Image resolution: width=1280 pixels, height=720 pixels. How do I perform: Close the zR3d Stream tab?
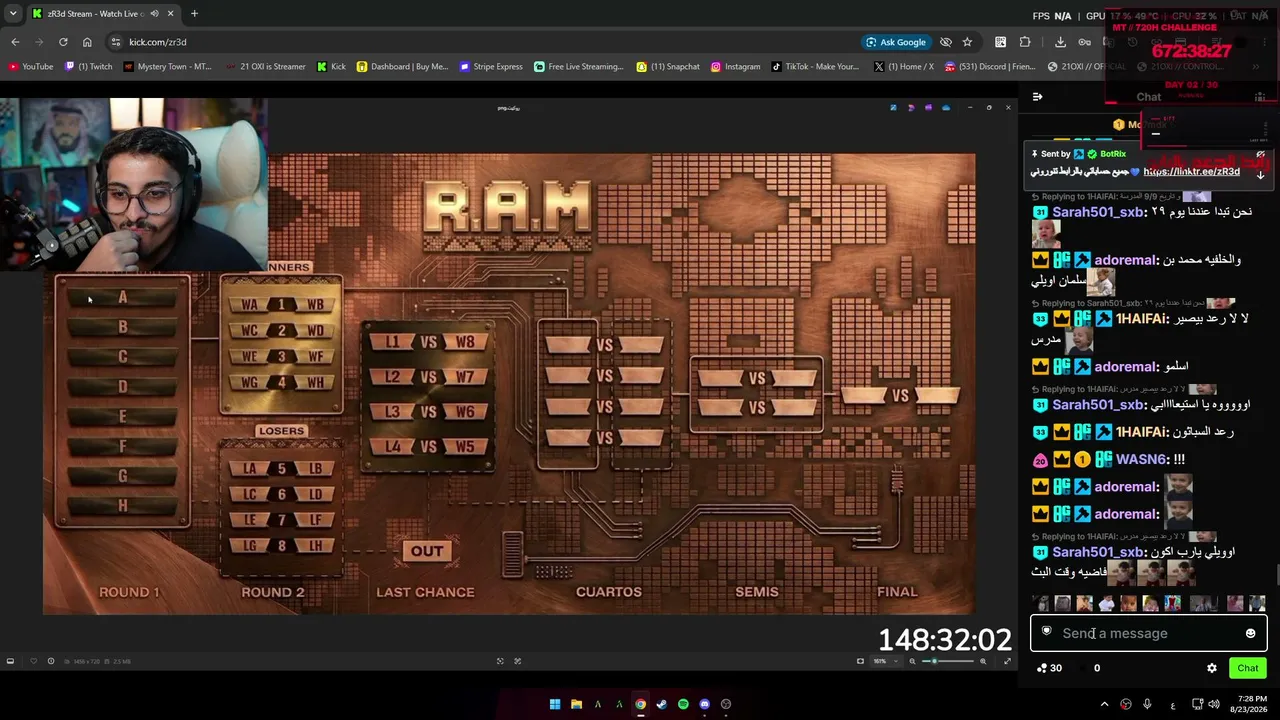[170, 14]
